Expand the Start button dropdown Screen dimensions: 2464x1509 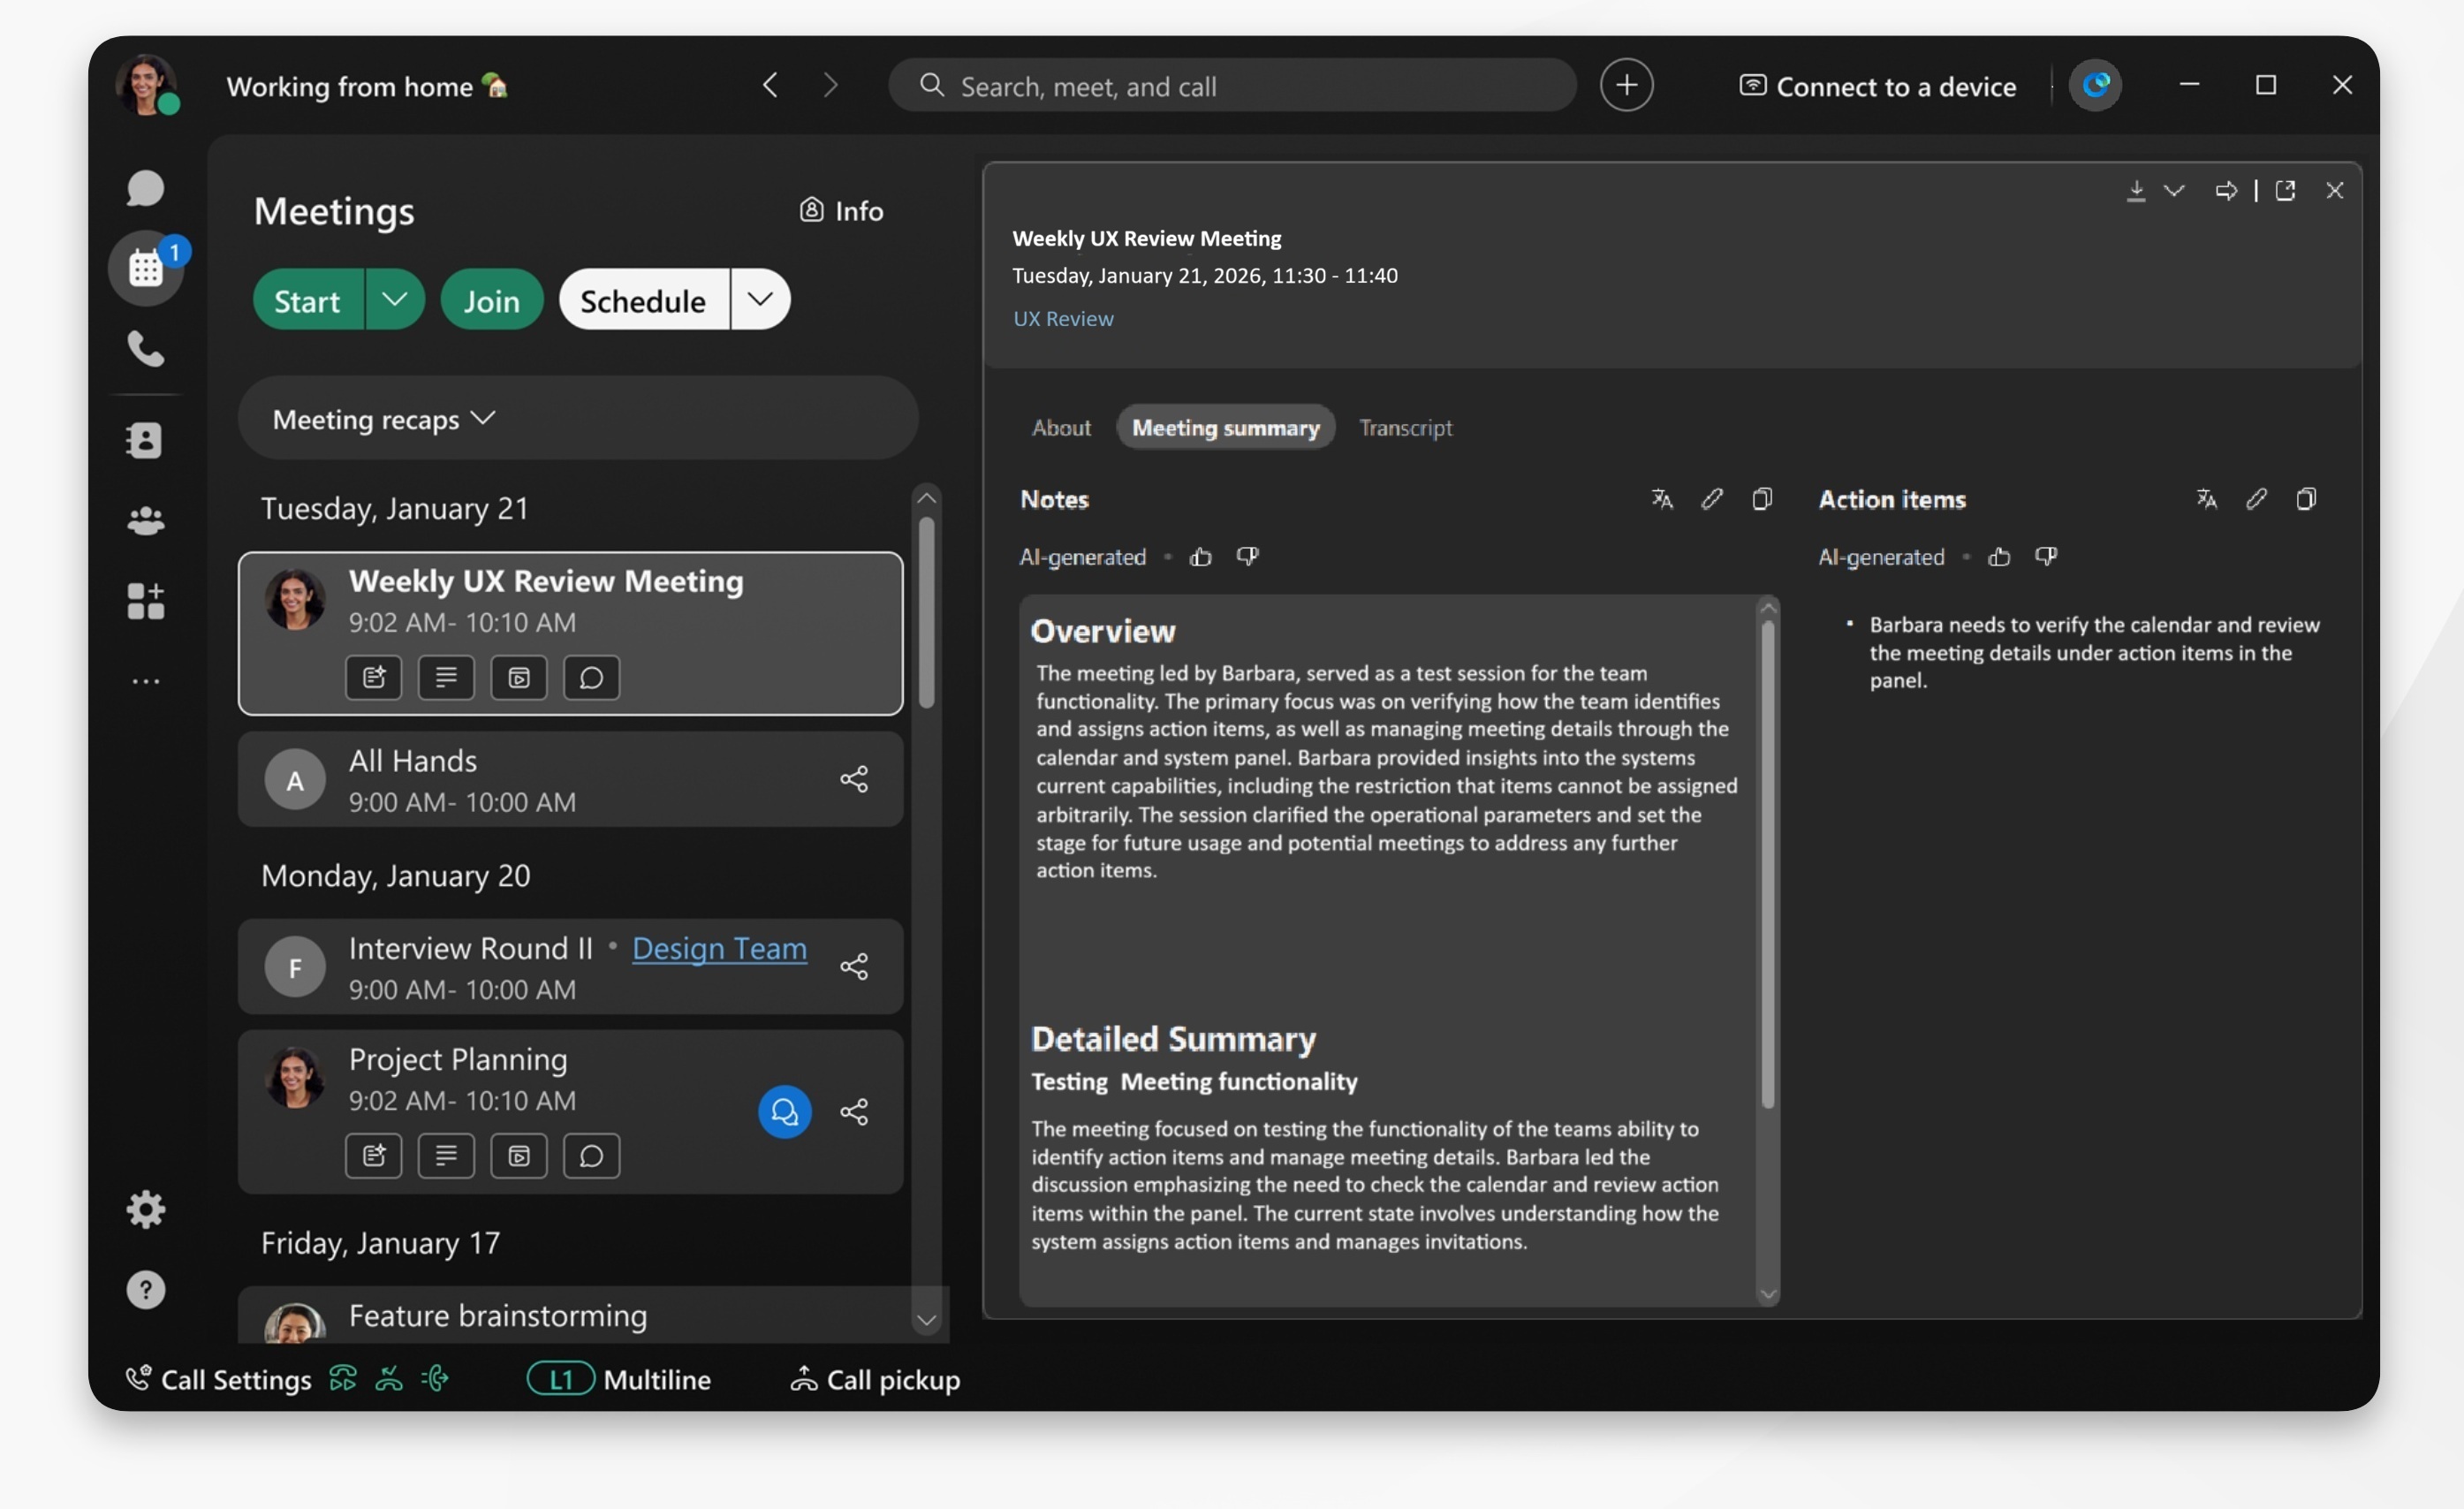click(395, 299)
